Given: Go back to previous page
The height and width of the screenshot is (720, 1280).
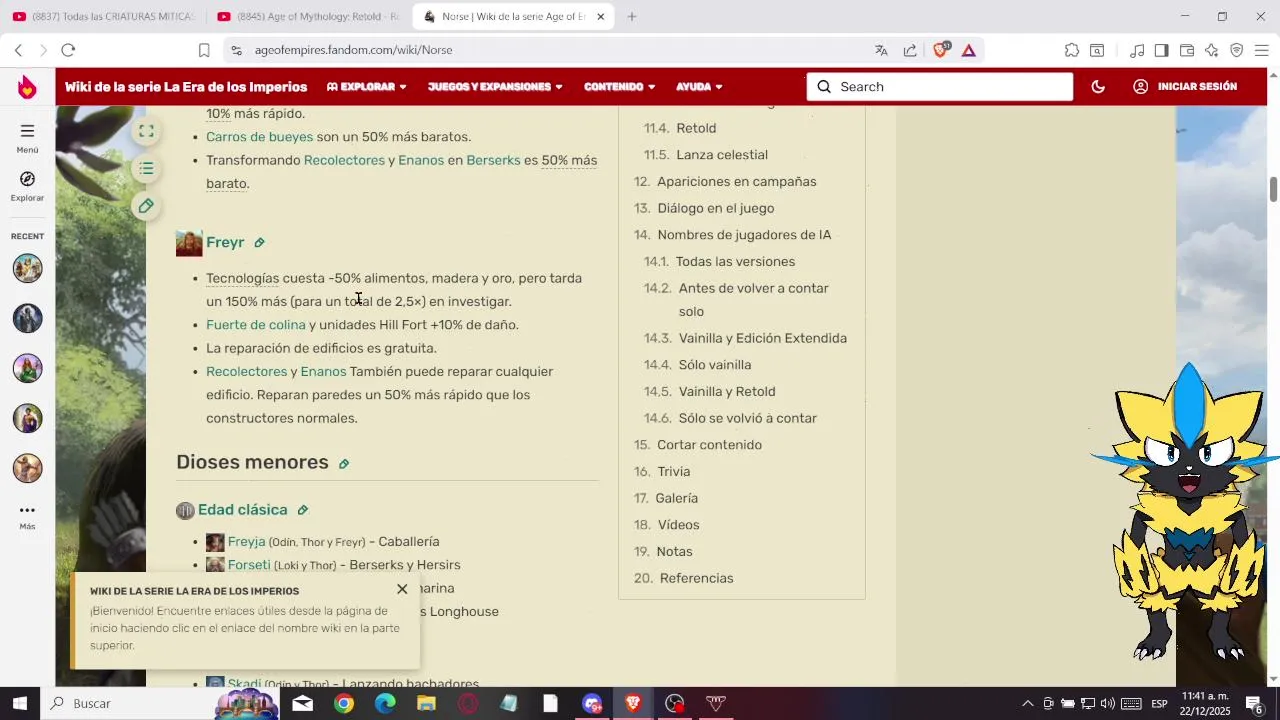Looking at the screenshot, I should pos(18,50).
